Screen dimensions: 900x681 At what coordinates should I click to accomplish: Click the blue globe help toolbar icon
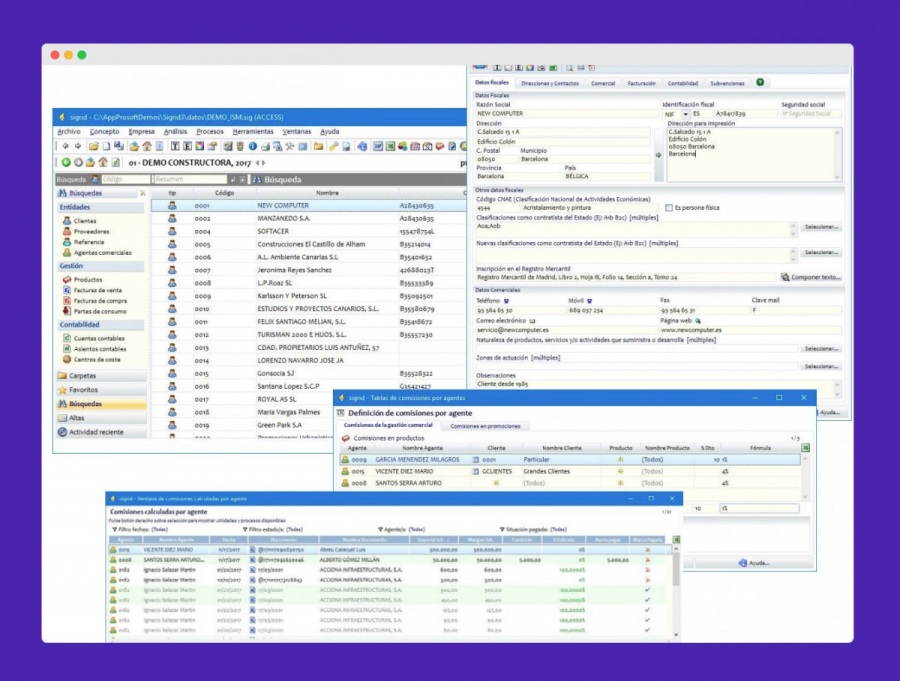[x=362, y=146]
